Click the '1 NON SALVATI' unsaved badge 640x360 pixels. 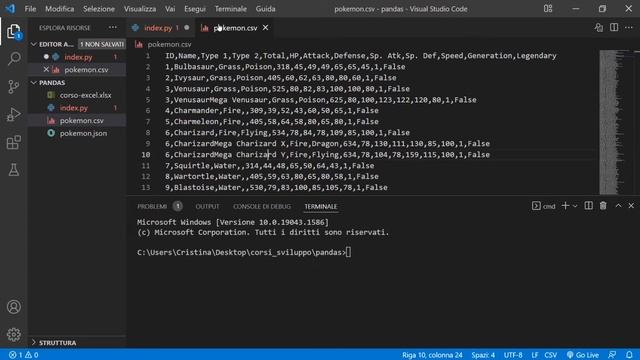coord(101,44)
